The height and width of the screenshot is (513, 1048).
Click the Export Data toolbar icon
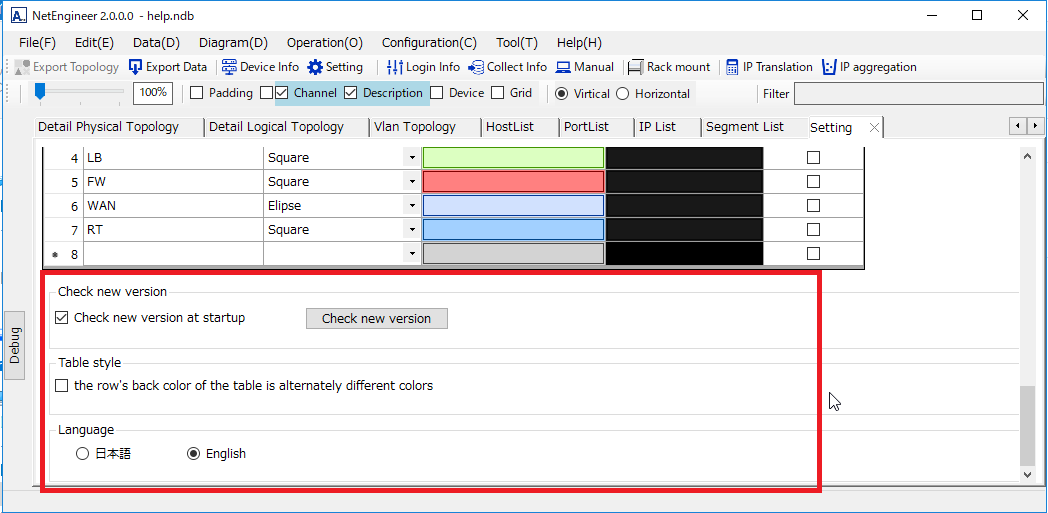(x=136, y=67)
